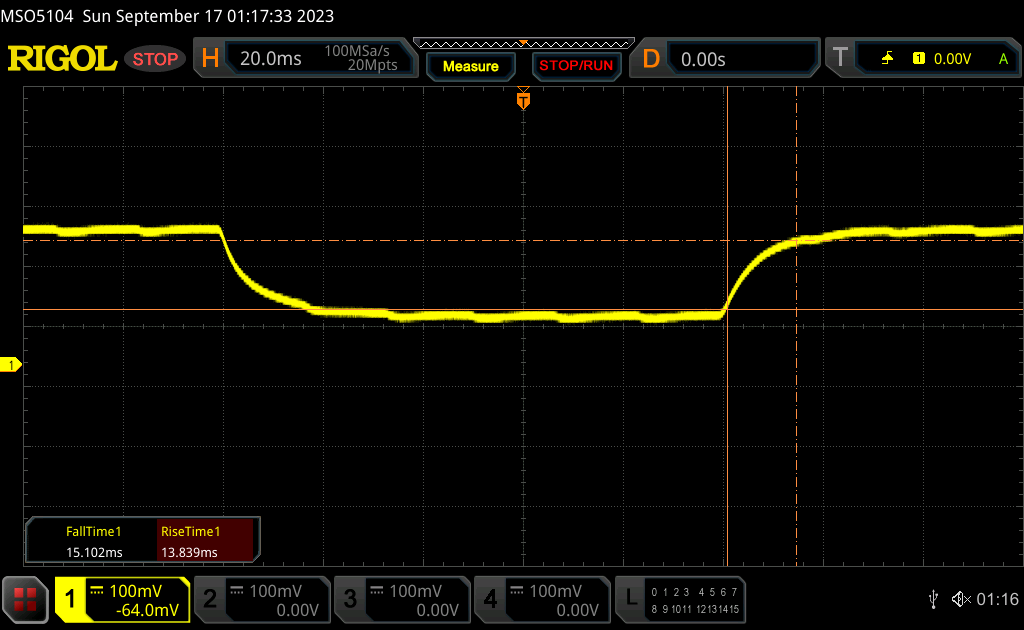This screenshot has width=1024, height=630.
Task: Open the Measure menu
Action: (x=470, y=66)
